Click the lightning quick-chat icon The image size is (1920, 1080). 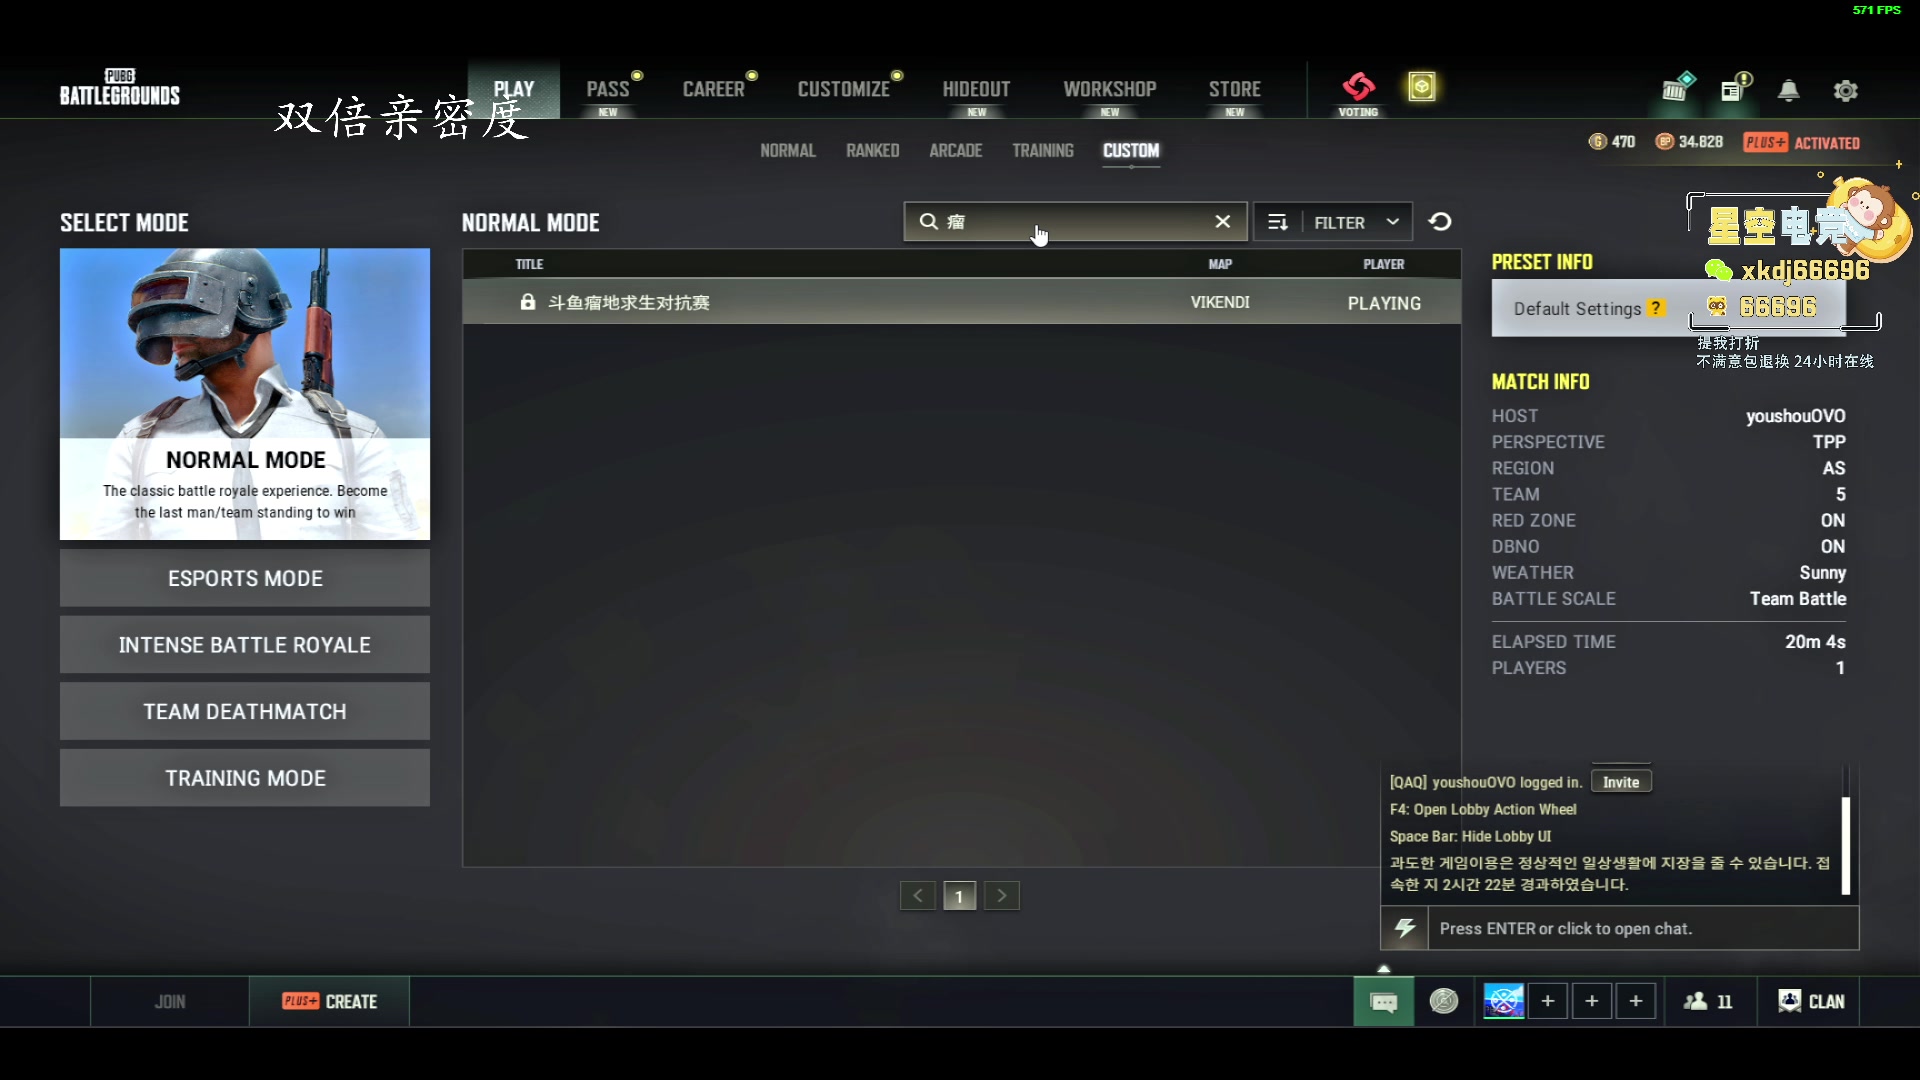1404,928
